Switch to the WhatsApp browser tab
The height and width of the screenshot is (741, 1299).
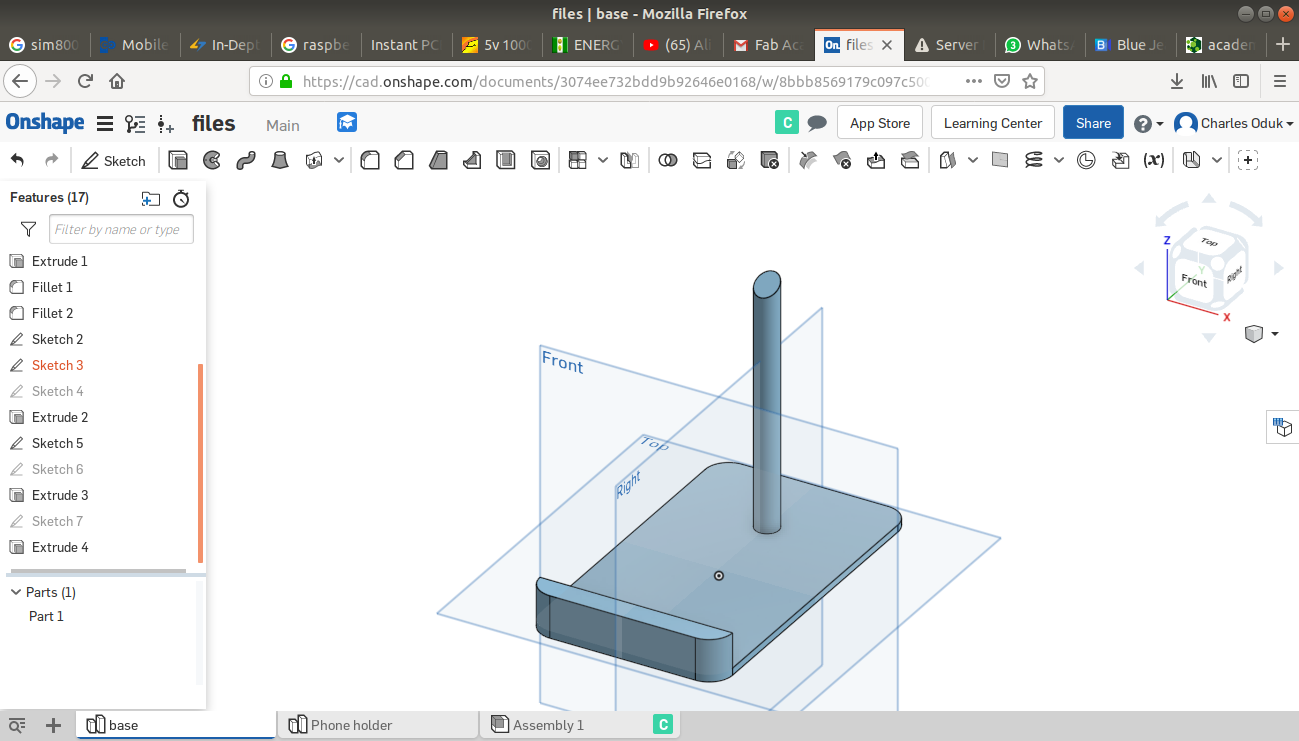(x=1039, y=45)
